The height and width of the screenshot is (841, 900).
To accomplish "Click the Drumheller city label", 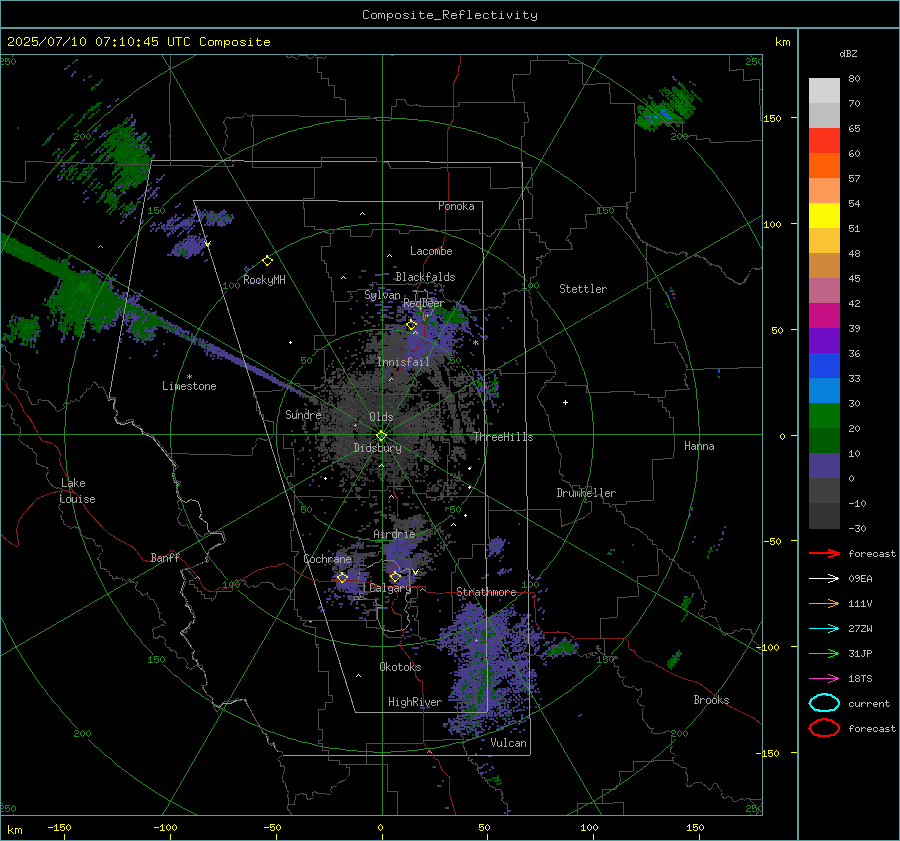I will click(x=586, y=493).
